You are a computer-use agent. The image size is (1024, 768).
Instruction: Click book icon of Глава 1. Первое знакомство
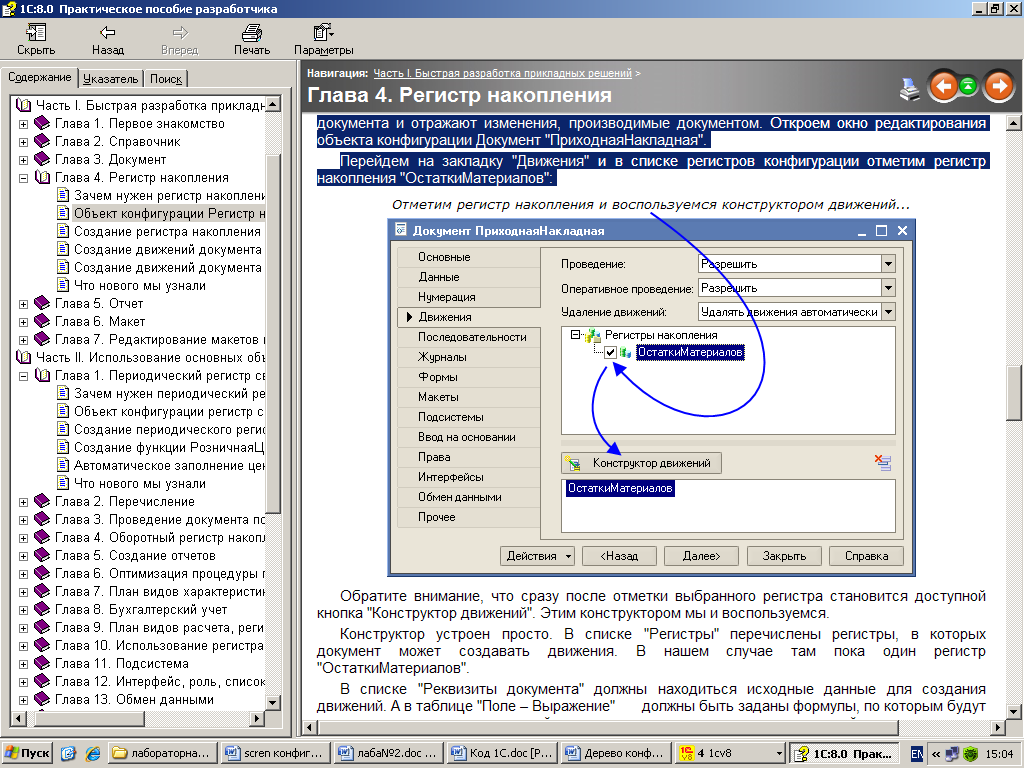coord(42,123)
